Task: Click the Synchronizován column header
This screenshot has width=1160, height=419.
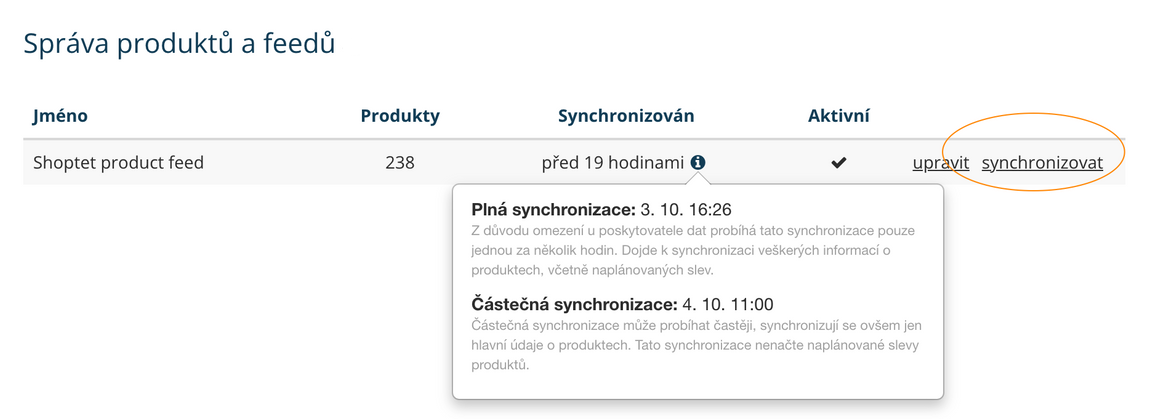Action: coord(626,116)
